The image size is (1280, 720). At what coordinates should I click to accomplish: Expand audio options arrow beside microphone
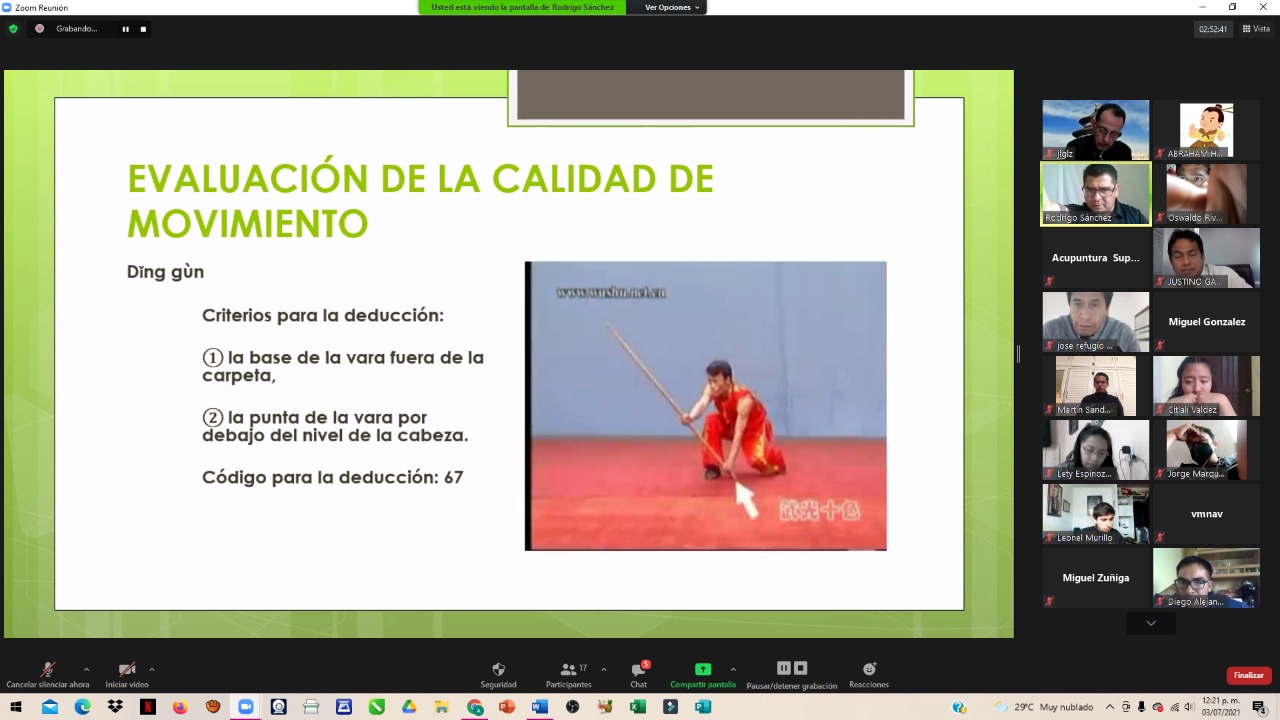pos(86,669)
